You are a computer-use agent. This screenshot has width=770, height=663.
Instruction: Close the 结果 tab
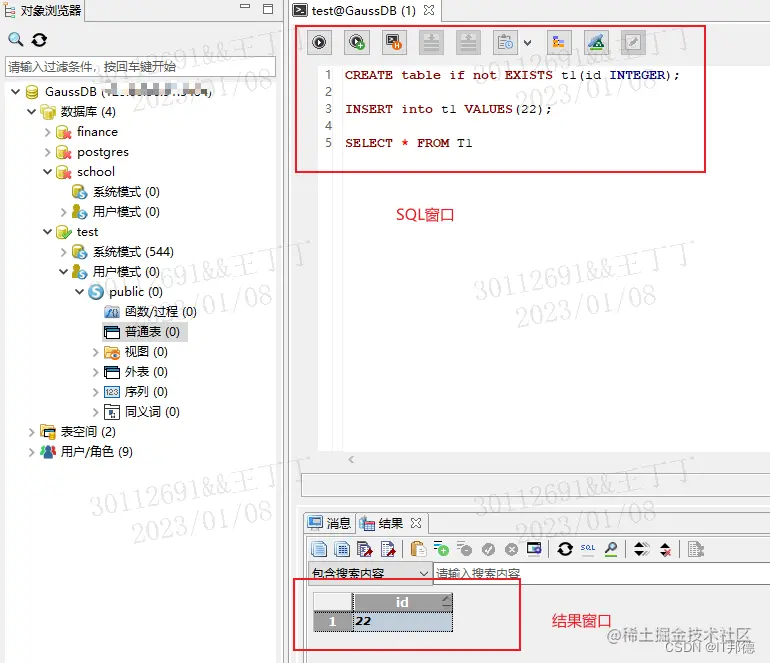416,523
